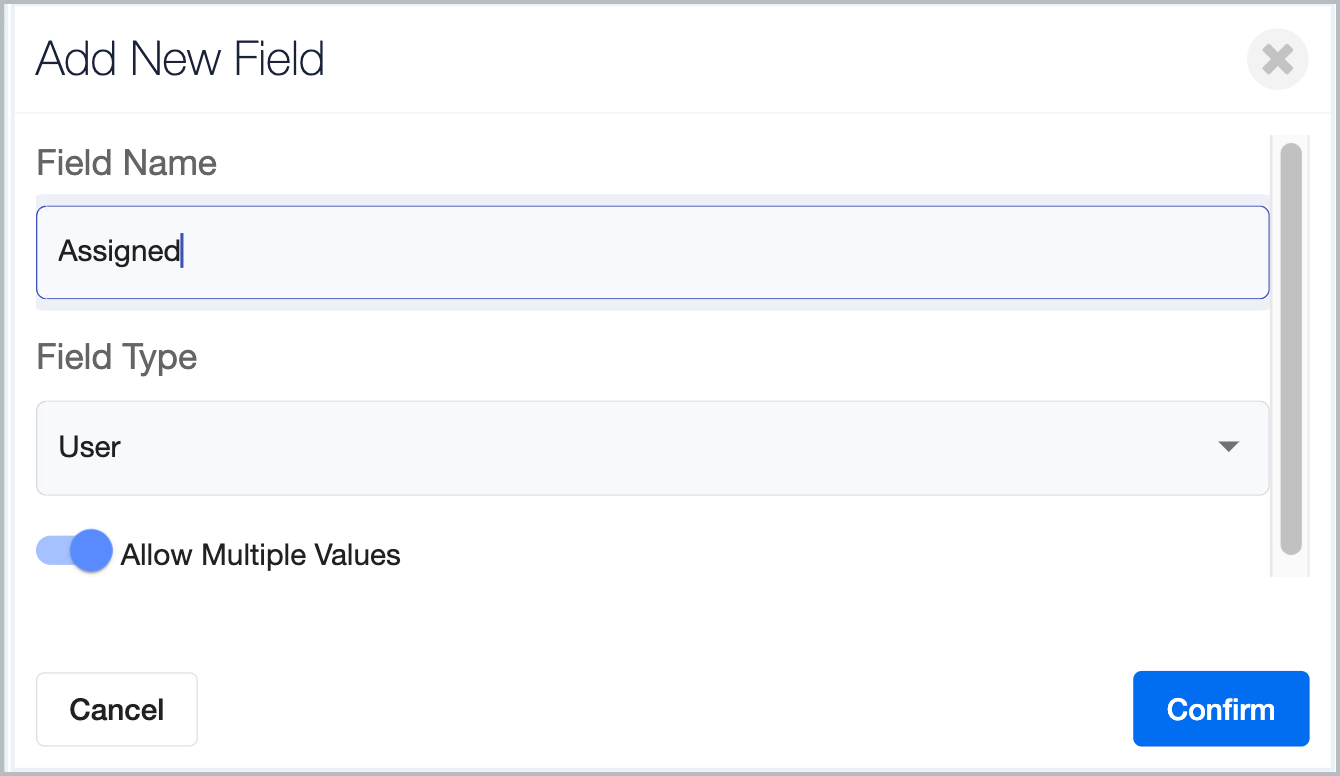Click the blue toggle knob

pyautogui.click(x=92, y=551)
